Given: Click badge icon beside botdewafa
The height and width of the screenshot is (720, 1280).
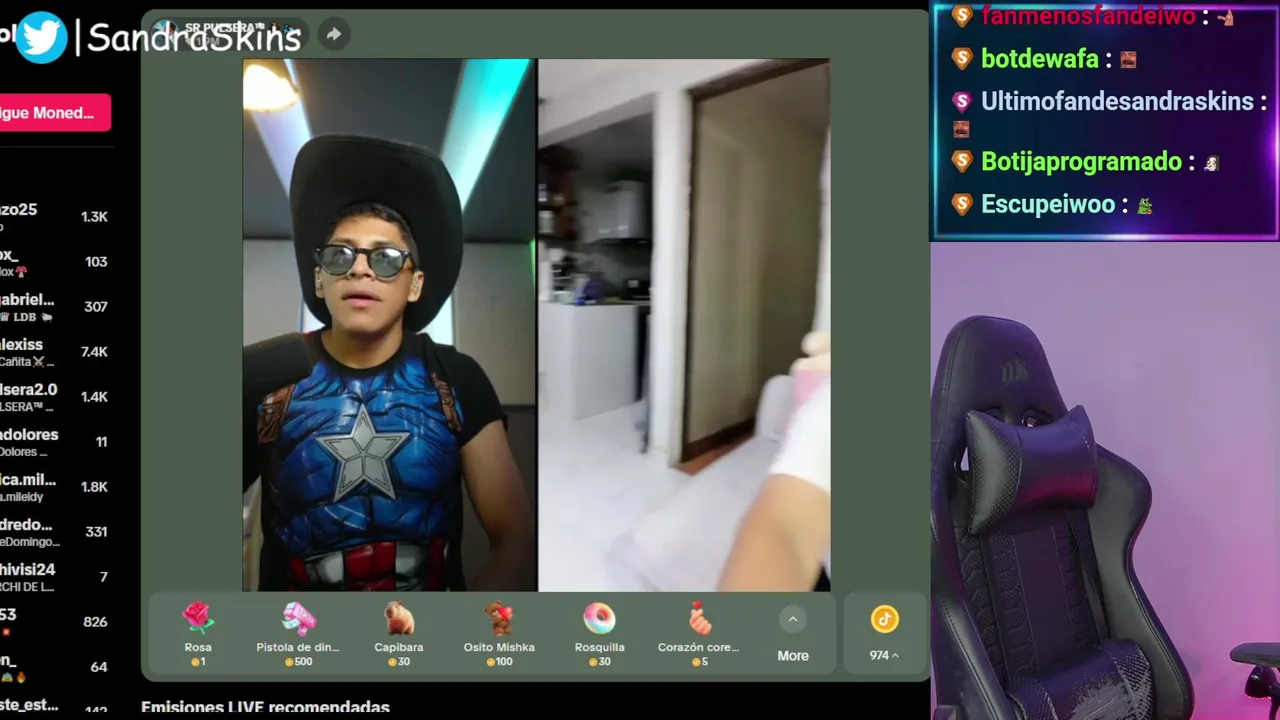Looking at the screenshot, I should click(x=962, y=59).
